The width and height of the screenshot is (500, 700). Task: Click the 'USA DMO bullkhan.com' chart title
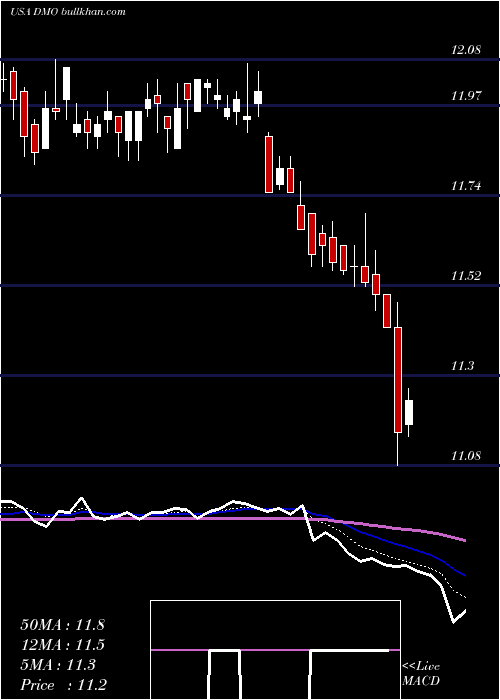[x=67, y=12]
